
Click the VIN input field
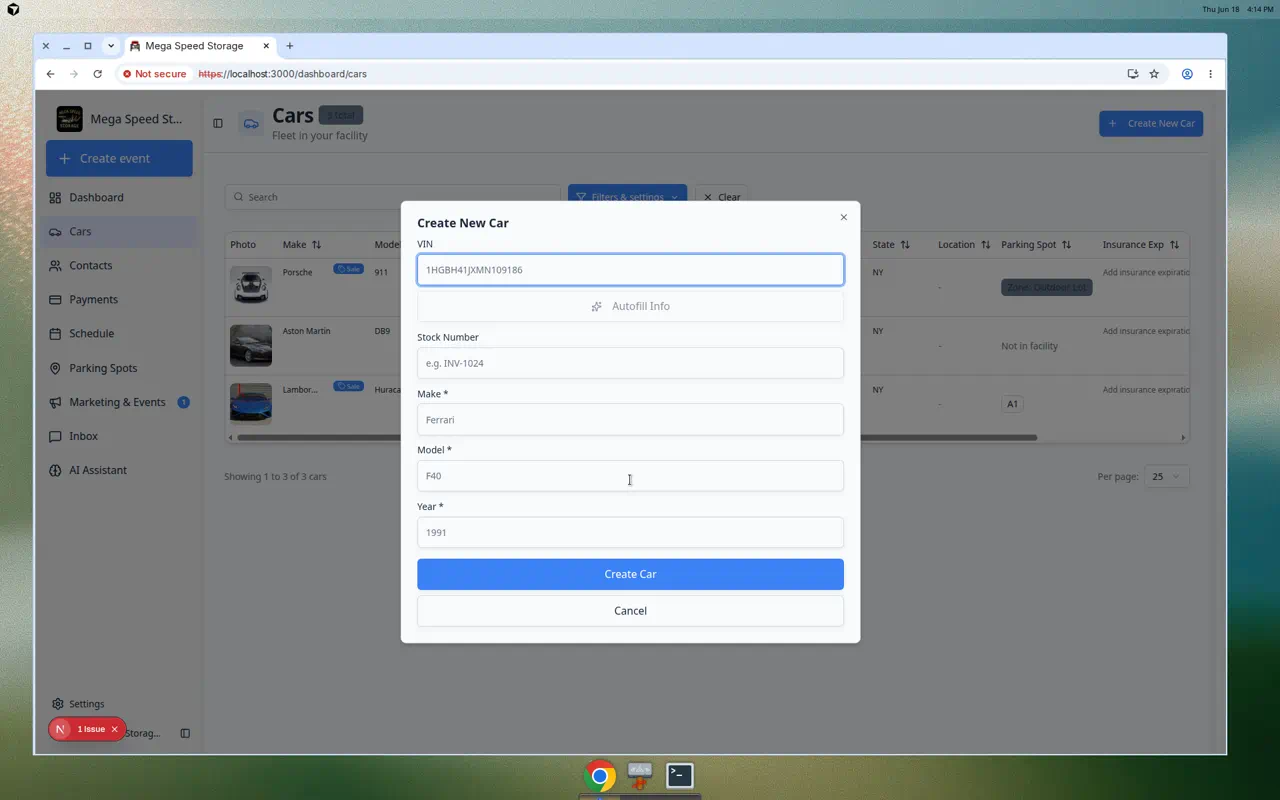(x=630, y=269)
